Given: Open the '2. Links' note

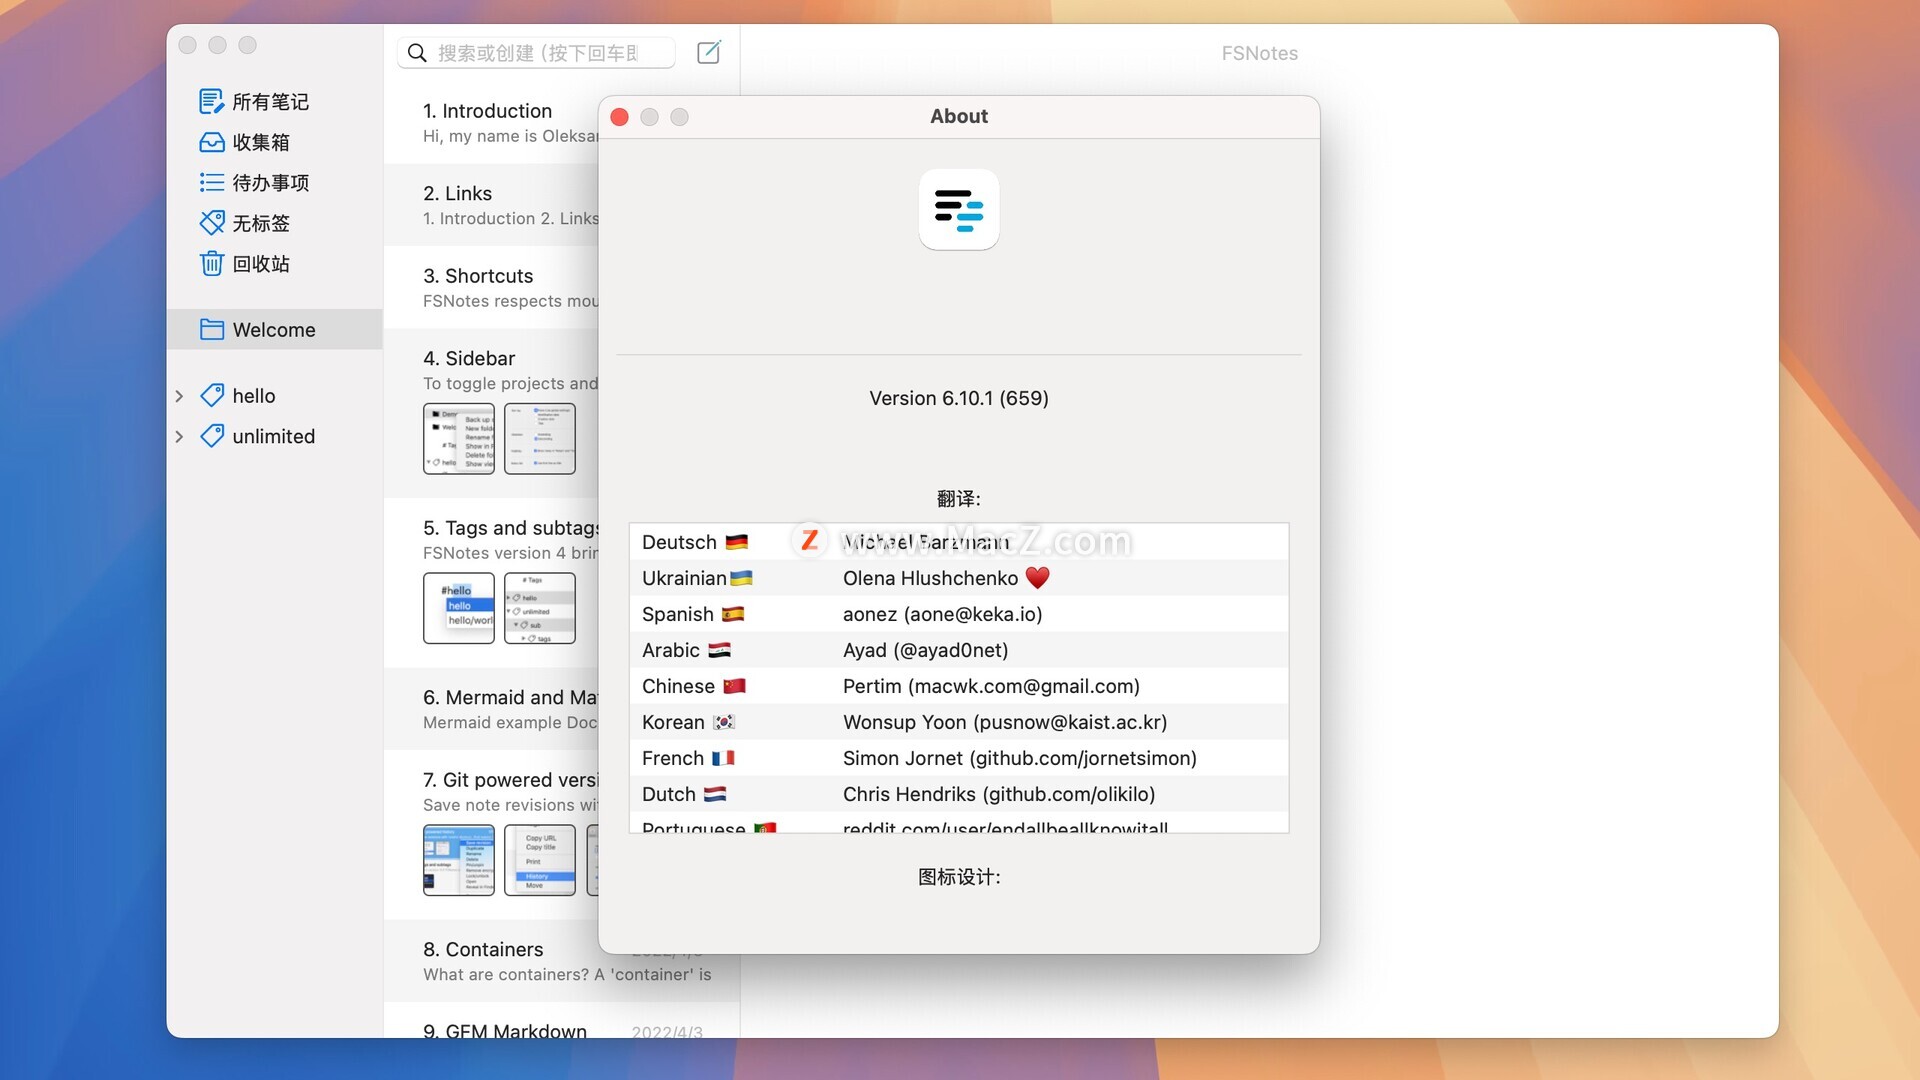Looking at the screenshot, I should point(491,205).
